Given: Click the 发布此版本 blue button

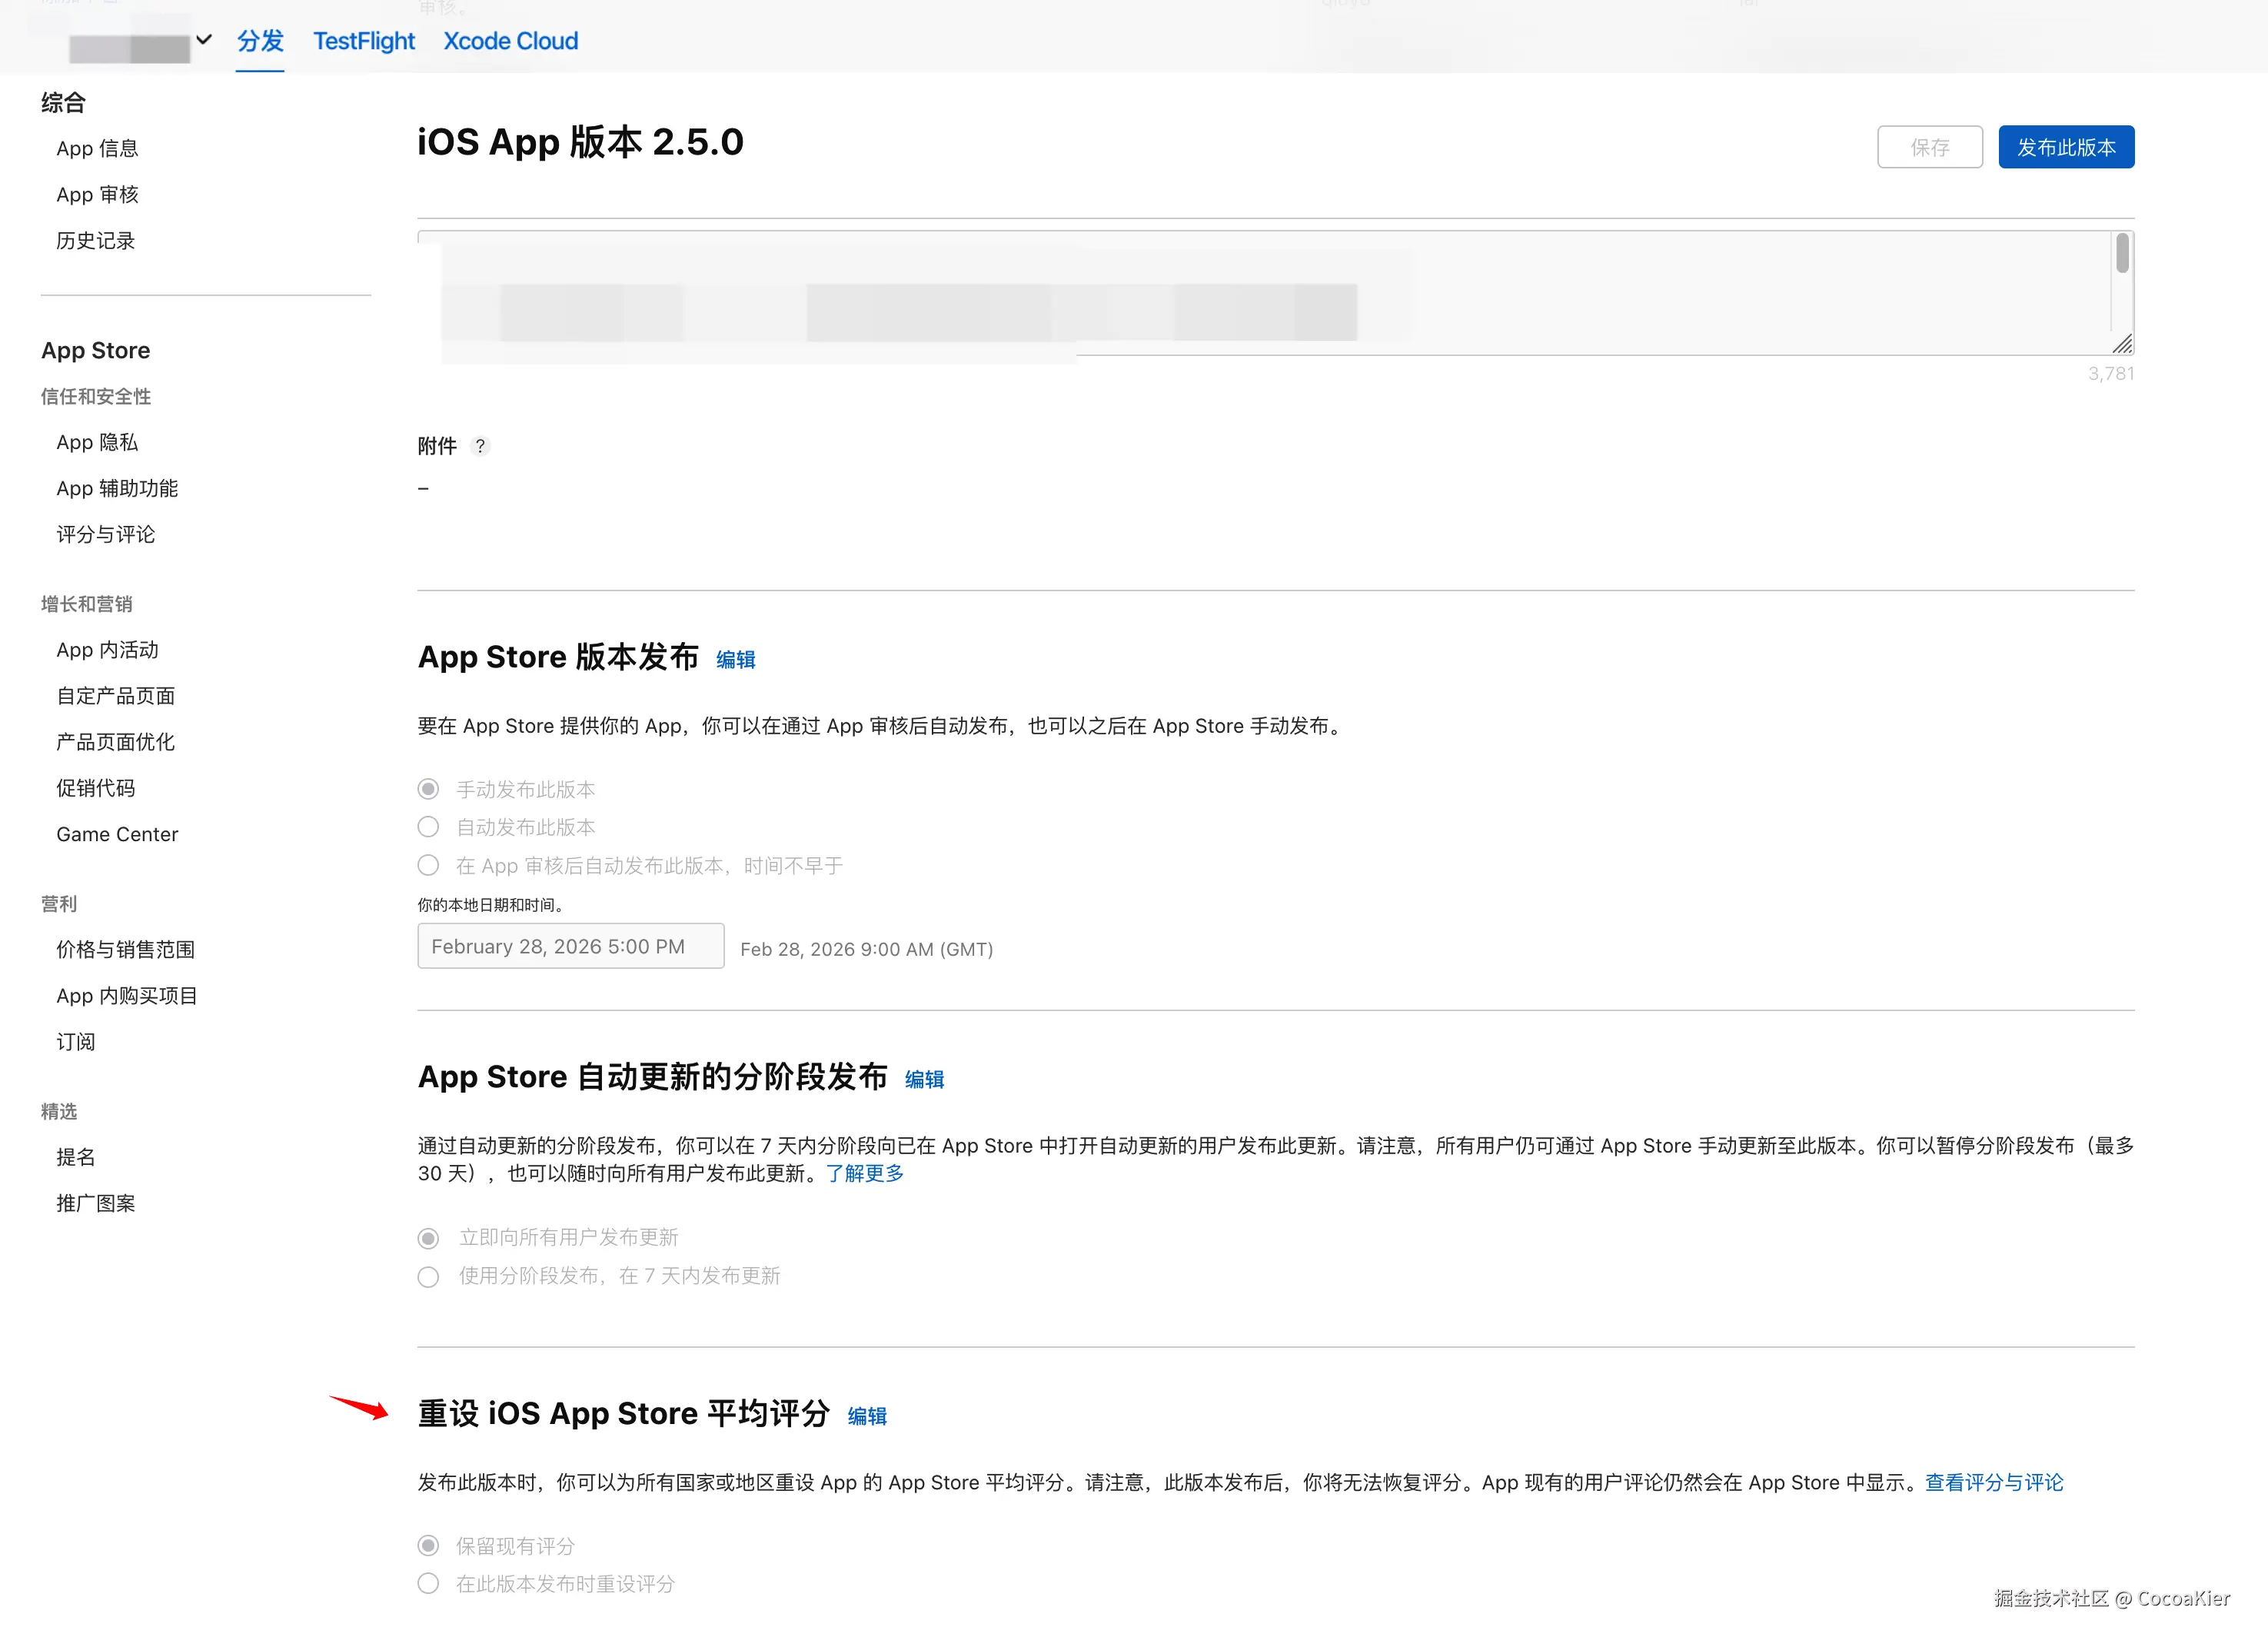Looking at the screenshot, I should tap(2065, 146).
